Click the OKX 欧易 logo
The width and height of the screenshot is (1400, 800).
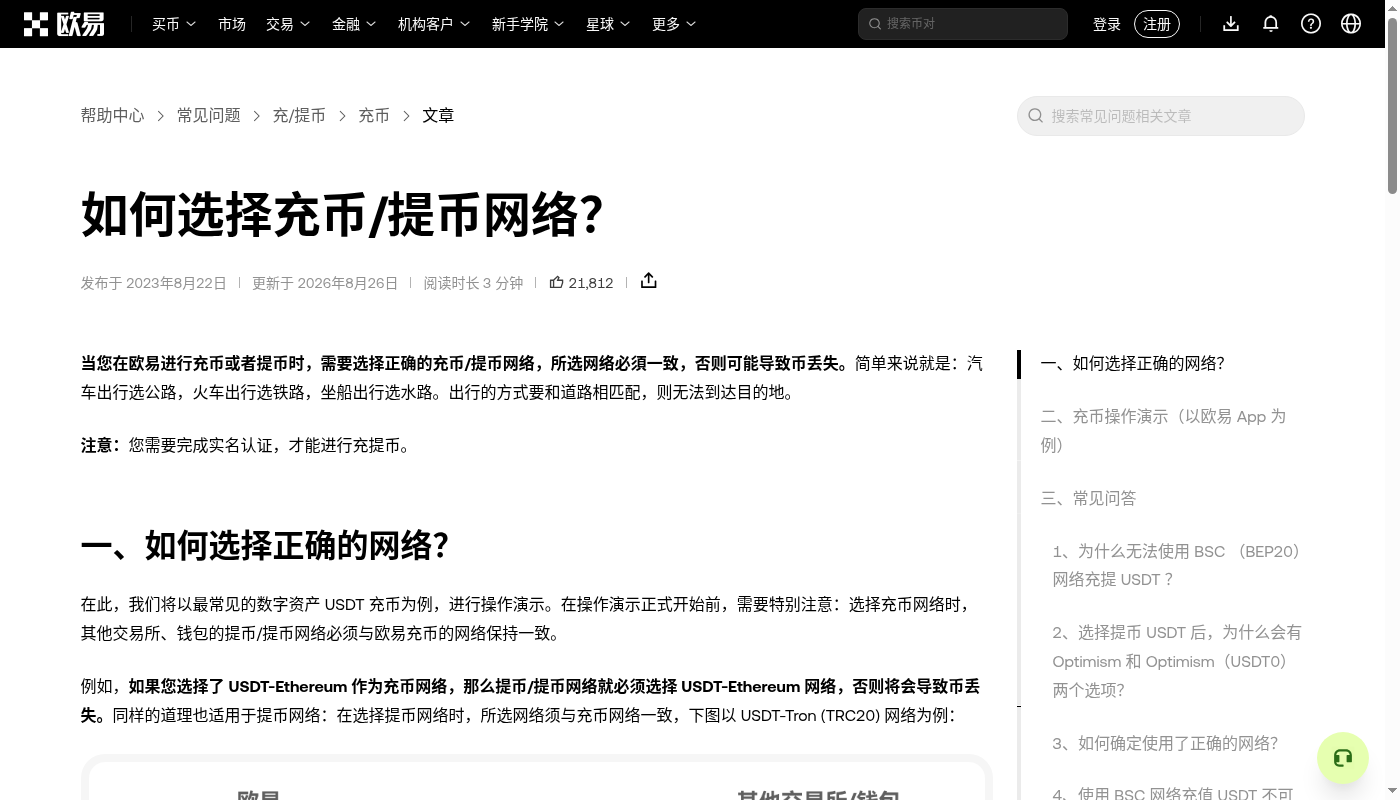64,24
